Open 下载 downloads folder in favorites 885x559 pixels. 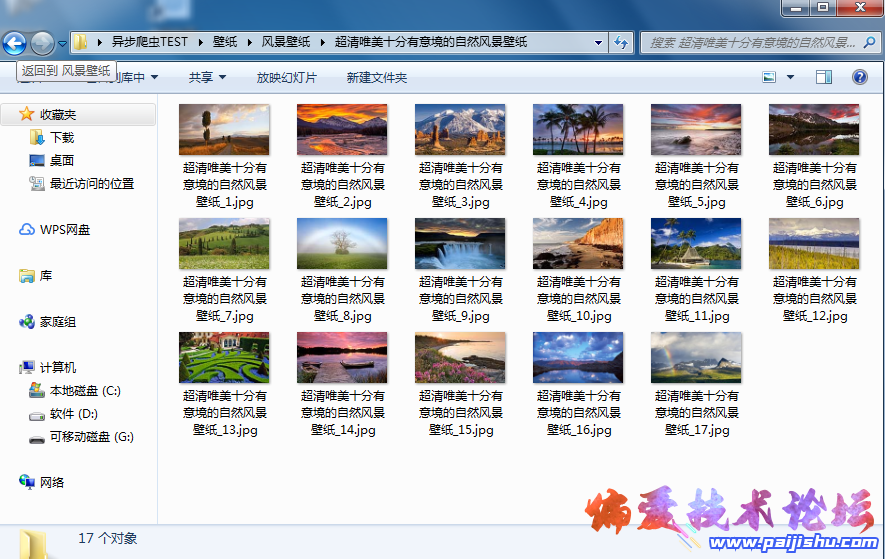[62, 137]
